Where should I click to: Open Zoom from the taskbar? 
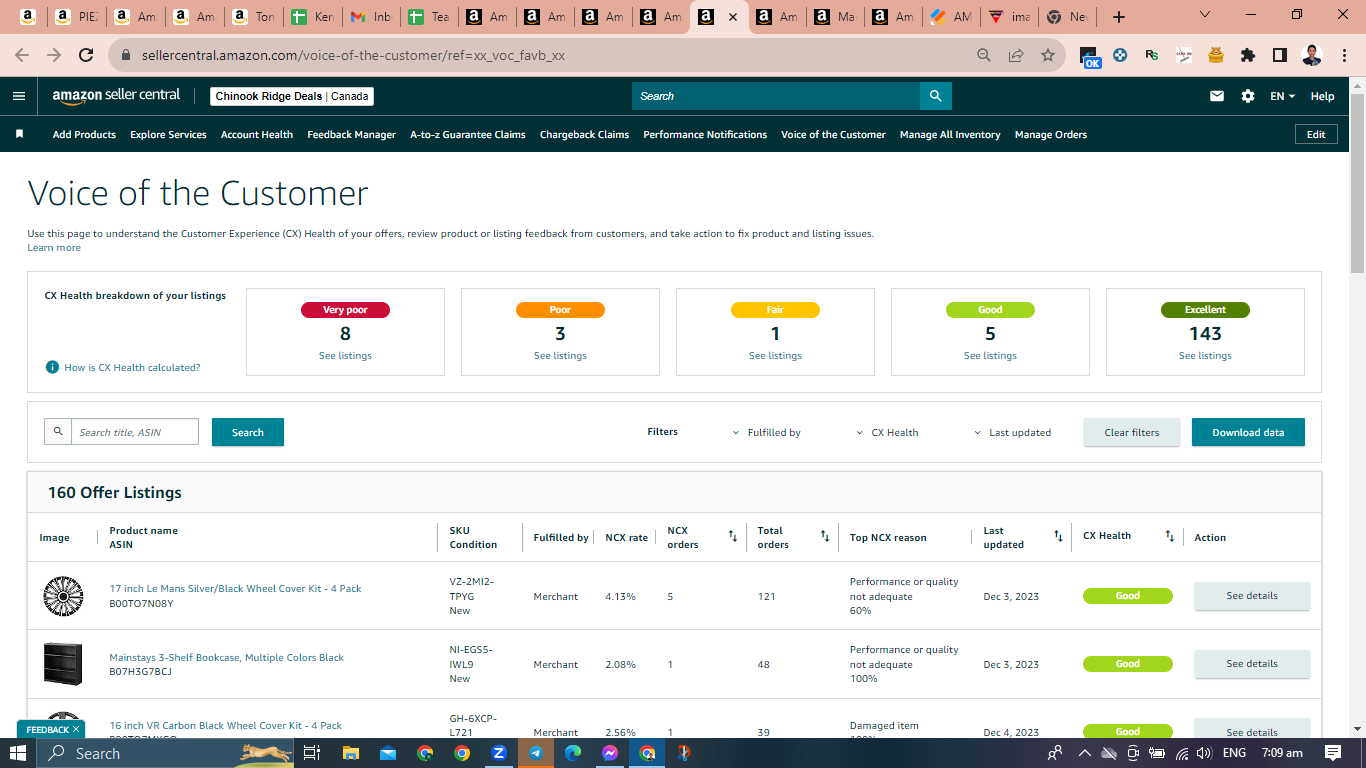point(499,753)
